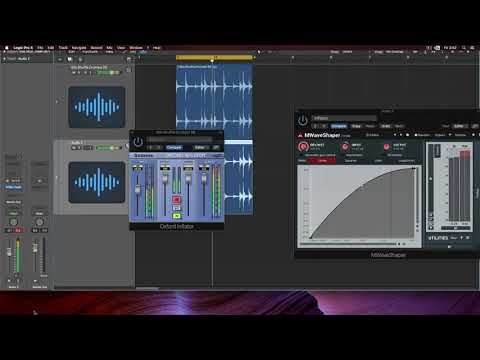Click the first red MWaveShaper knob
This screenshot has height=360, width=480.
(x=303, y=147)
